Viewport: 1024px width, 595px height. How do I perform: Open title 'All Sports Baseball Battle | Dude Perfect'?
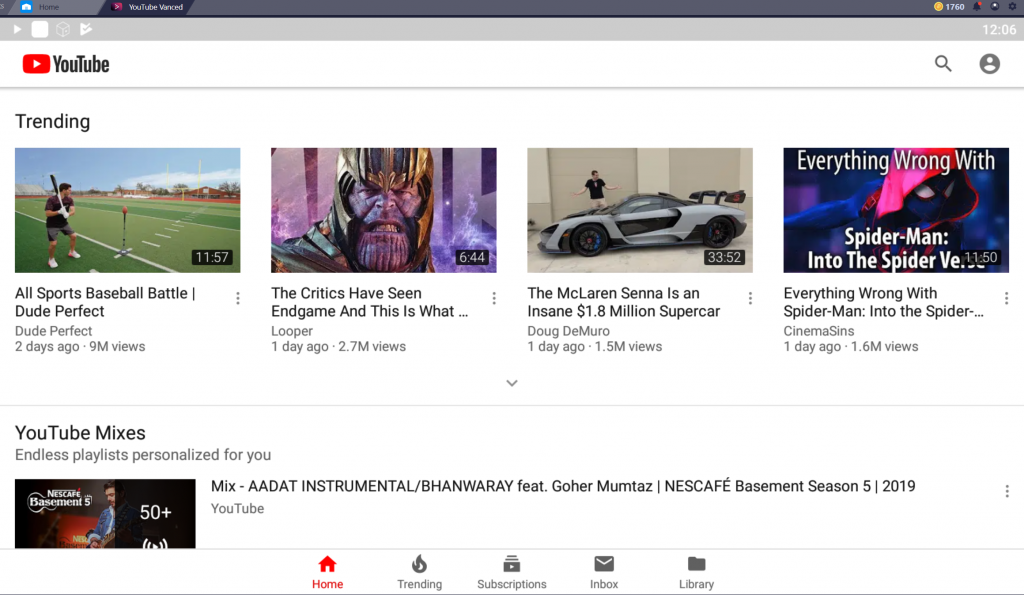point(105,302)
